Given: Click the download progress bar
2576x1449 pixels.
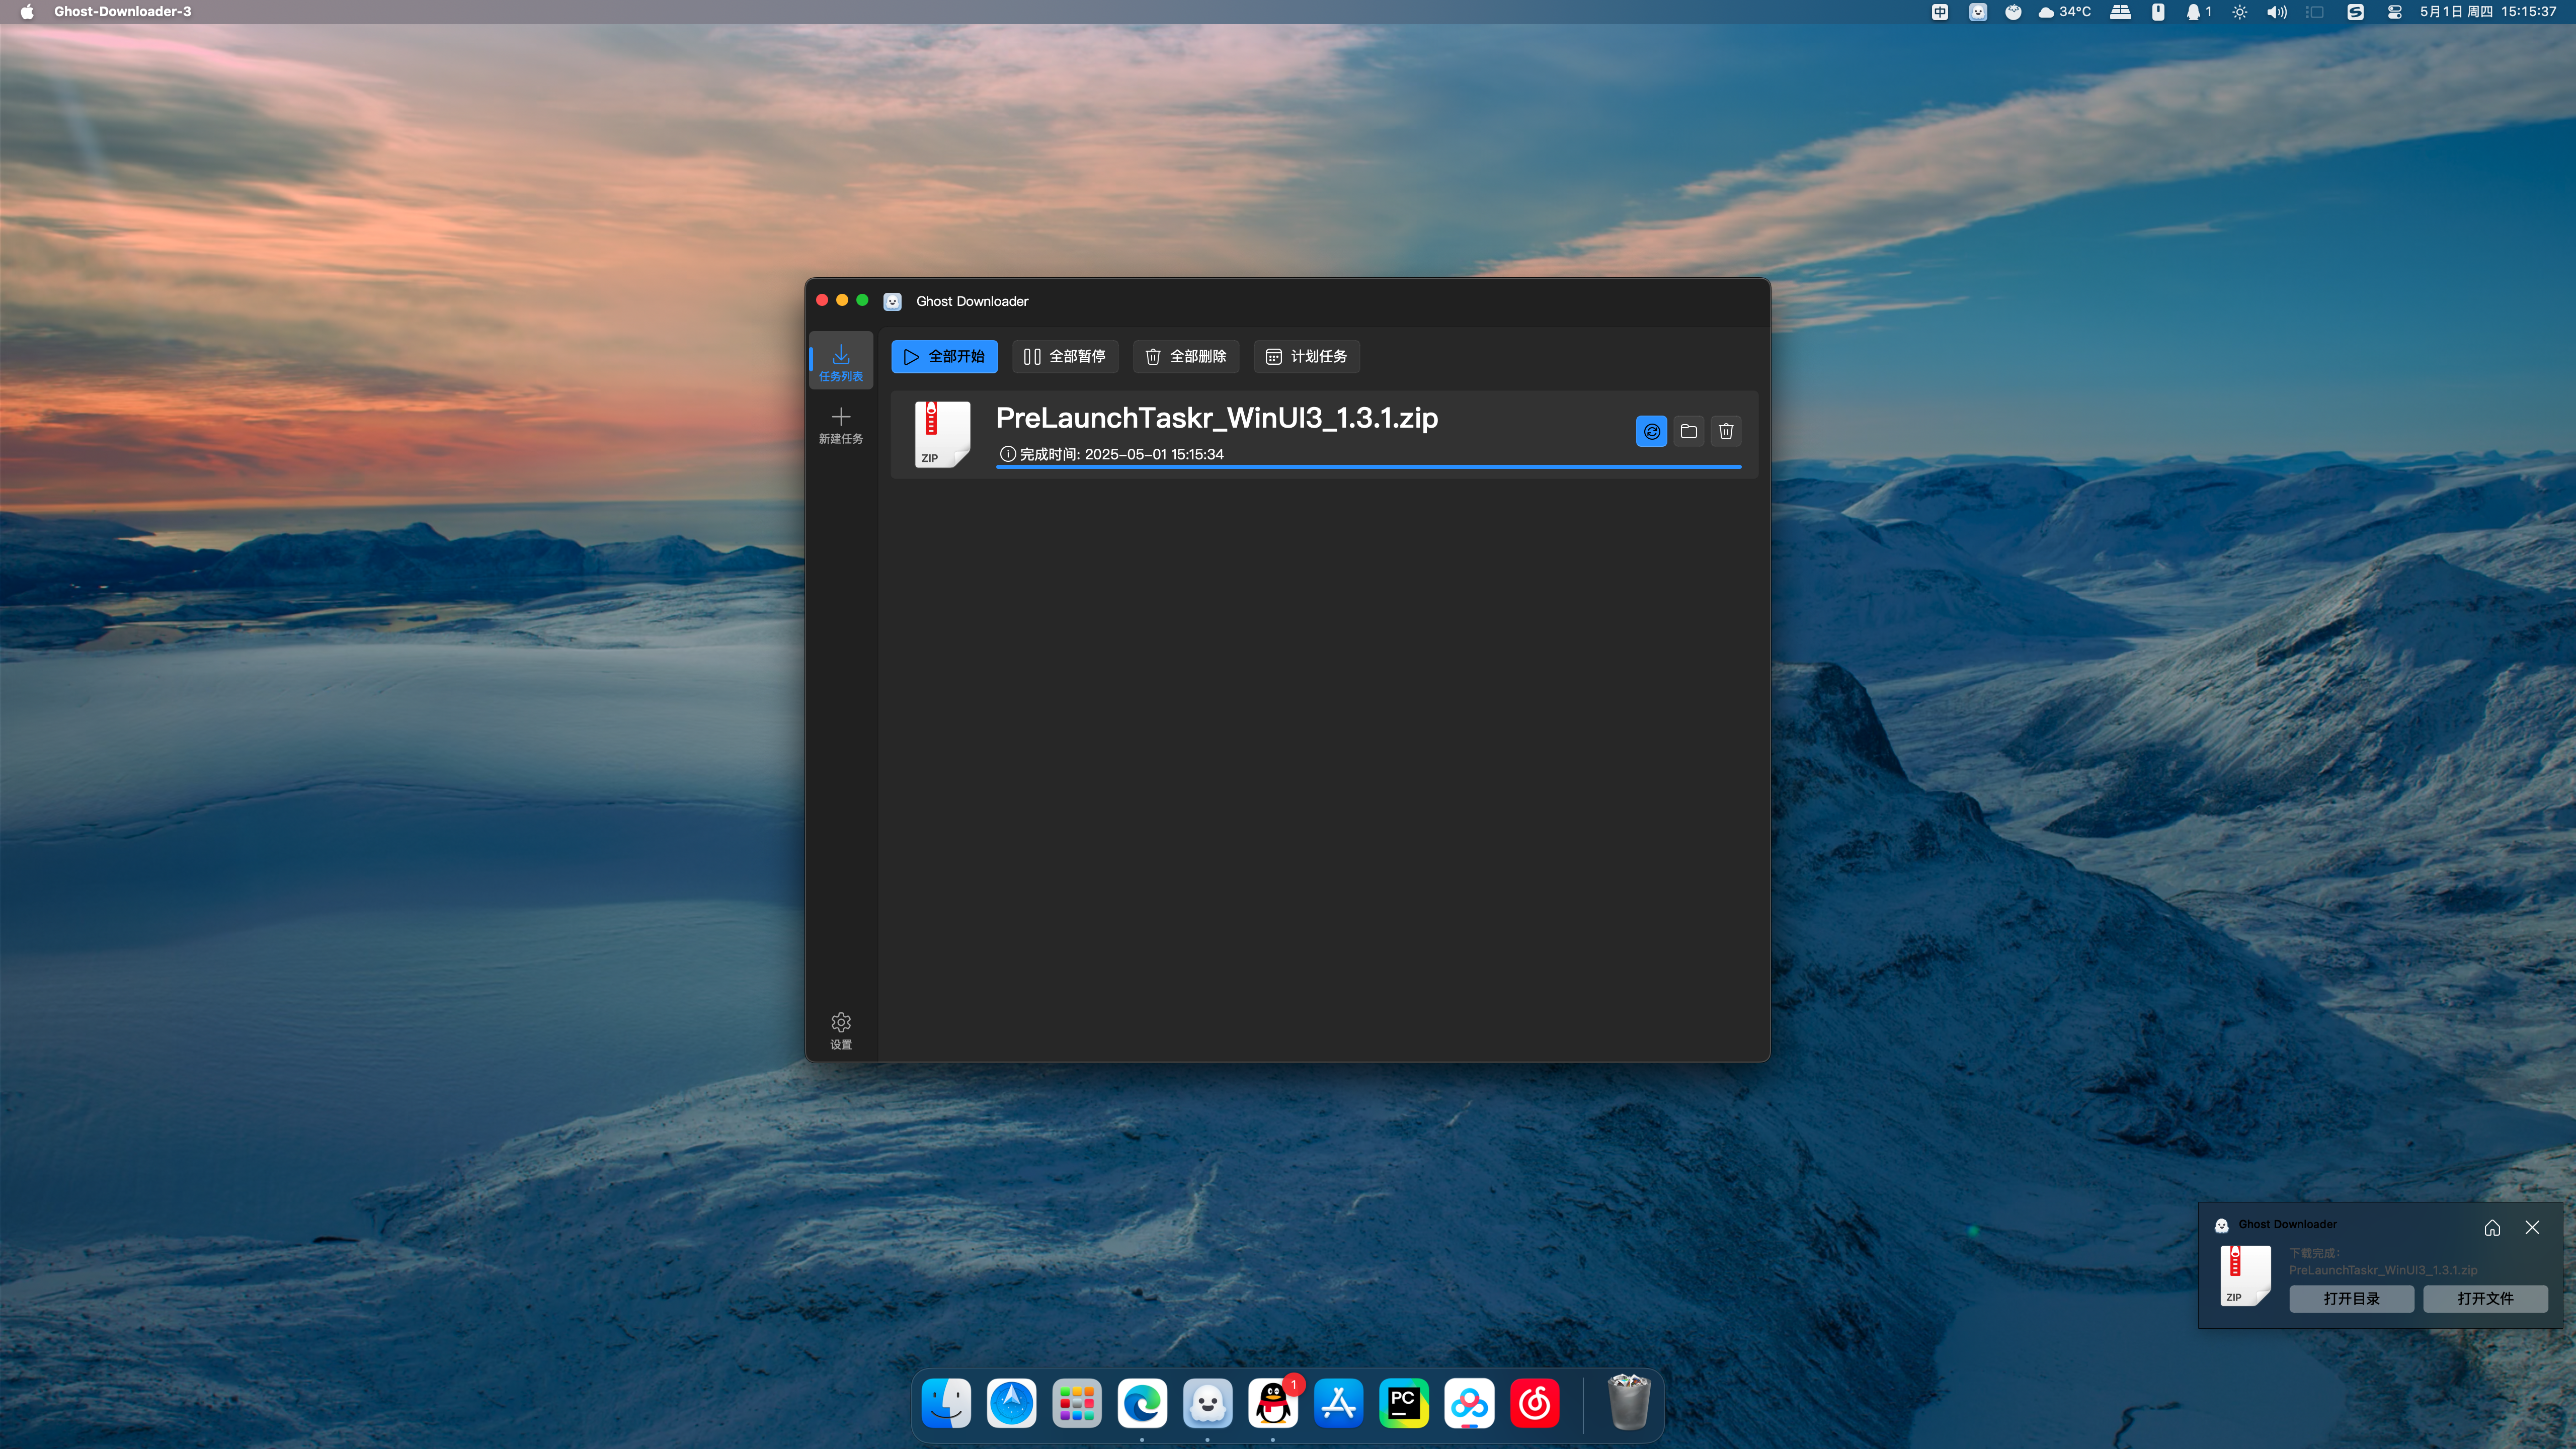Looking at the screenshot, I should [1368, 467].
